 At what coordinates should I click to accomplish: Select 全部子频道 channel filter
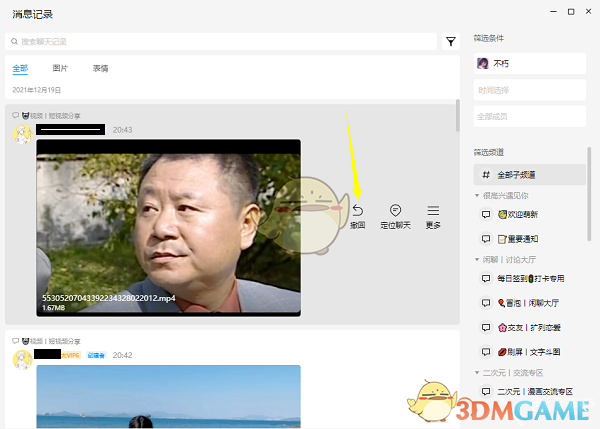coord(530,175)
